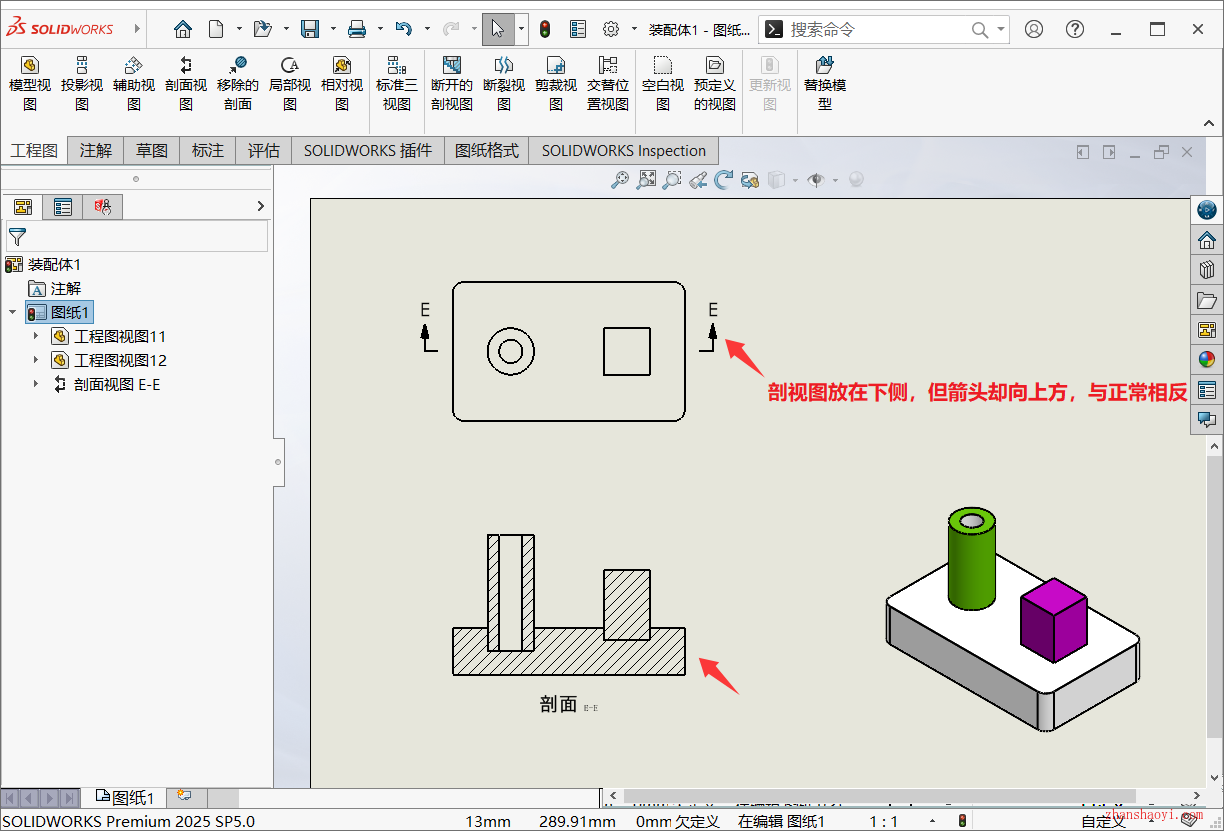
Task: Click the Rebuild traffic light icon
Action: [545, 29]
